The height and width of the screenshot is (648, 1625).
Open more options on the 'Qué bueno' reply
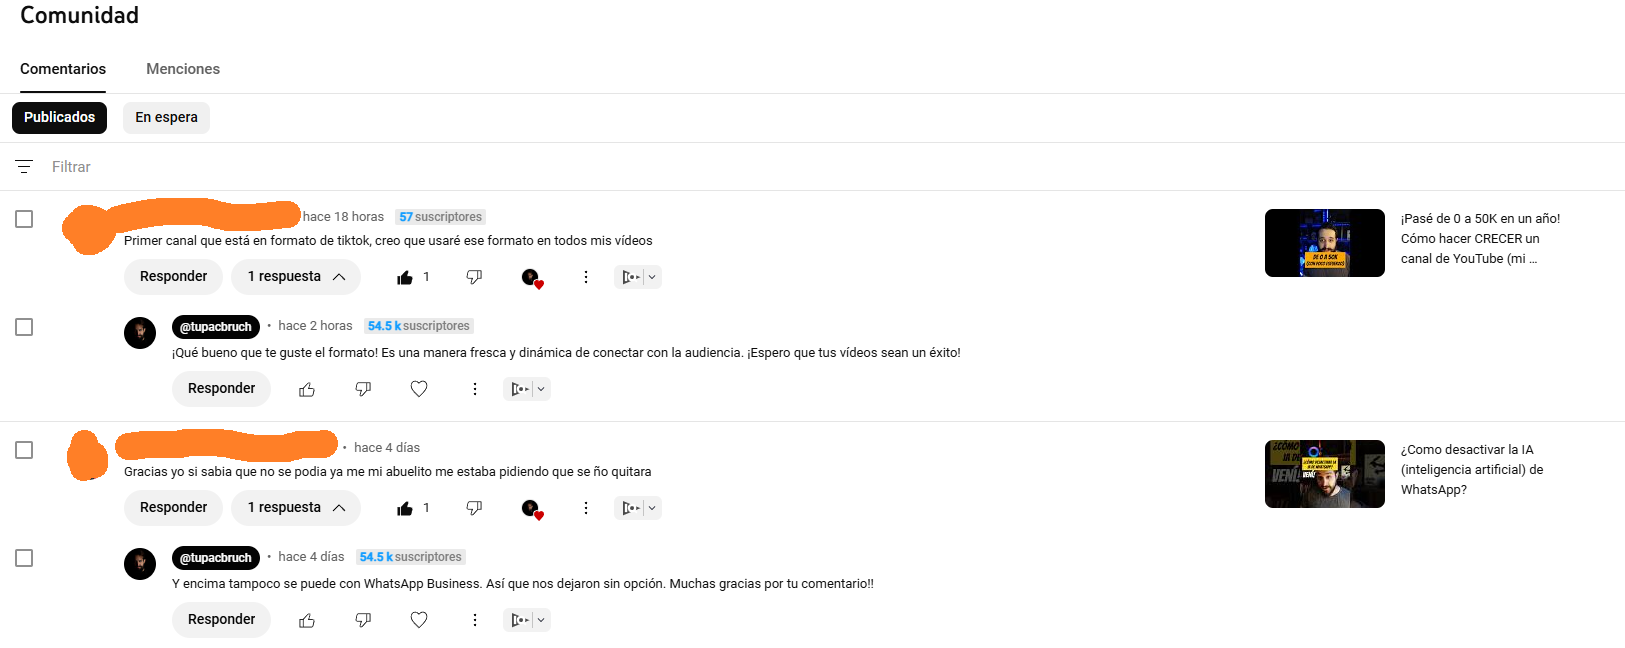tap(475, 389)
